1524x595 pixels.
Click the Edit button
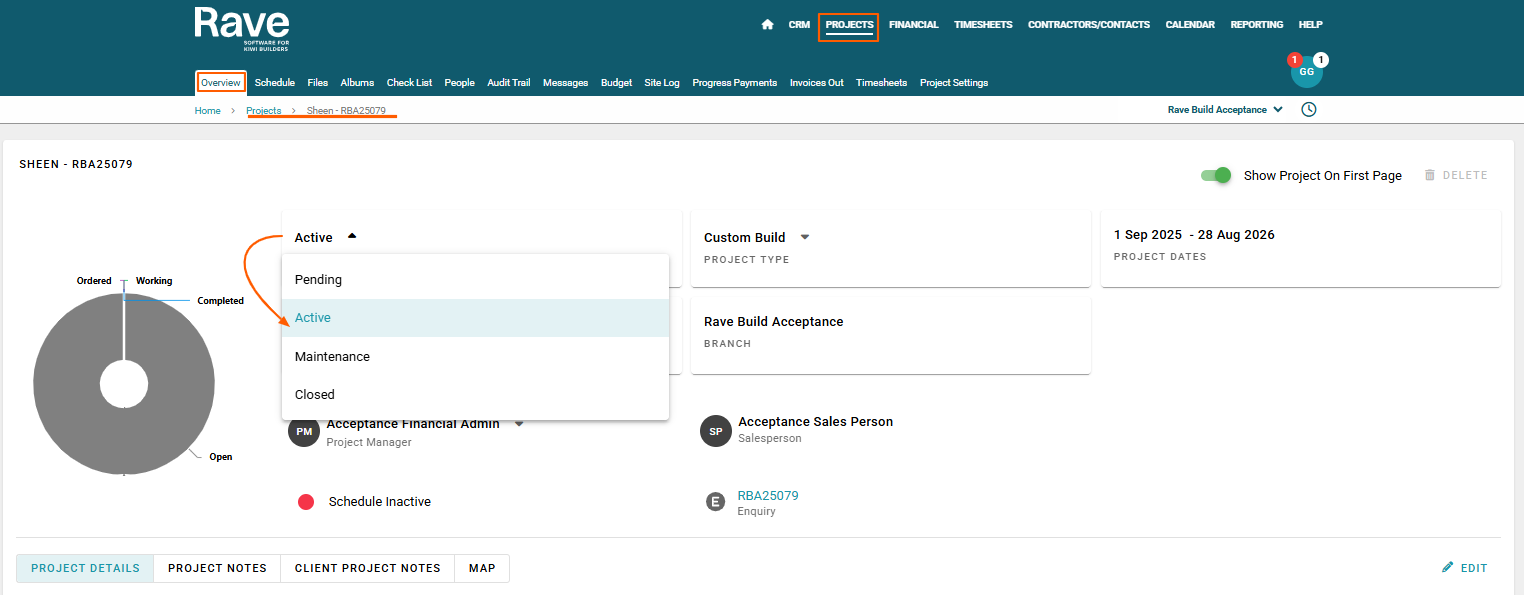[x=1464, y=568]
